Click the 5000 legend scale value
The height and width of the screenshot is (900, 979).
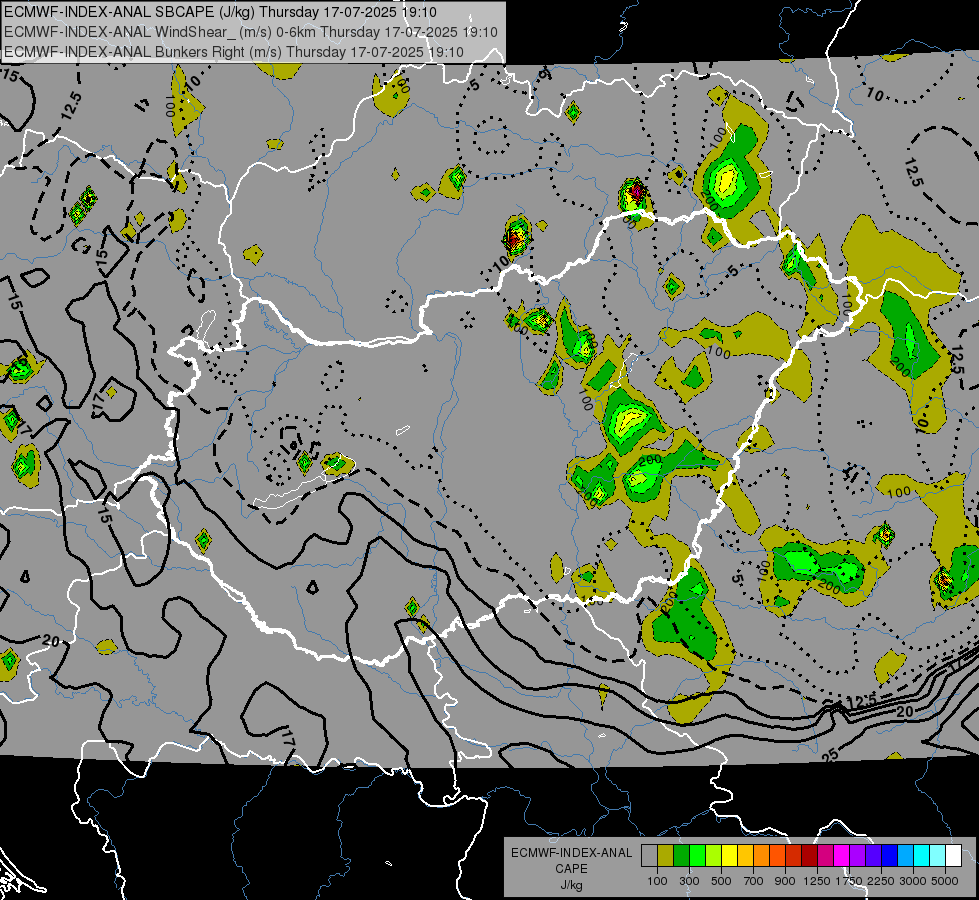point(945,881)
